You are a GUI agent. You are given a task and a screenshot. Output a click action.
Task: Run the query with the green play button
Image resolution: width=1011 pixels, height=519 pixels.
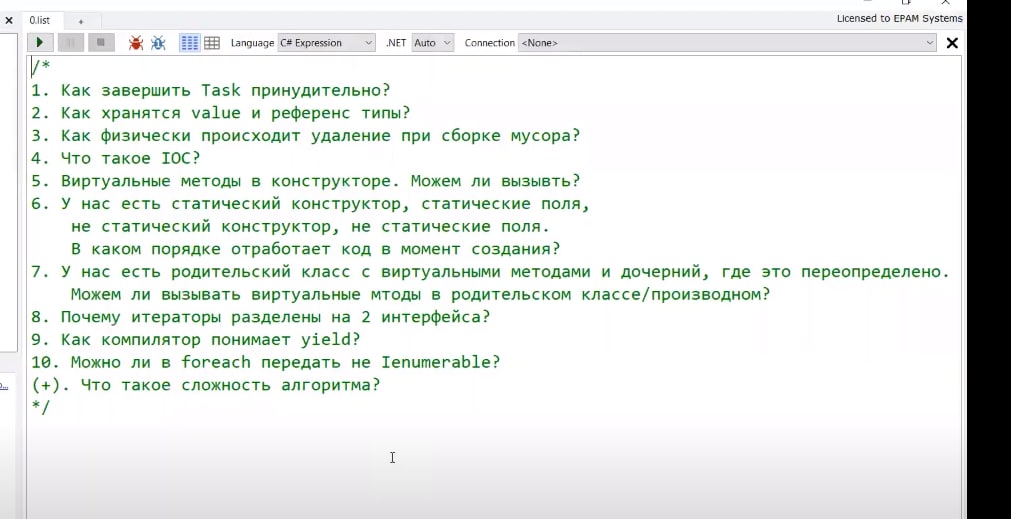39,43
